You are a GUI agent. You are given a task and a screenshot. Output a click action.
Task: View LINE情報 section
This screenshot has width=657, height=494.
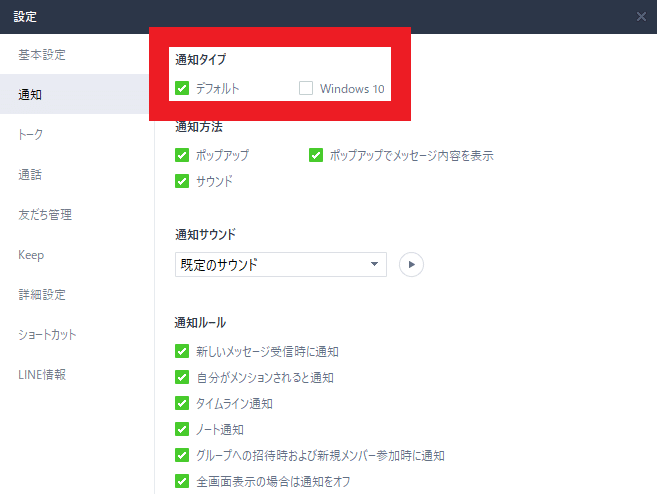pyautogui.click(x=75, y=375)
